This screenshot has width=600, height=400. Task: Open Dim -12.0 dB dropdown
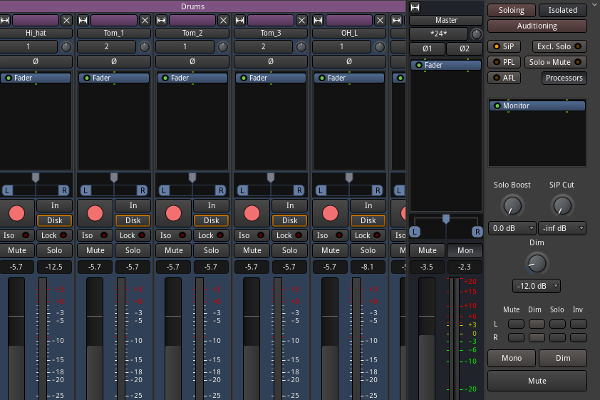click(x=536, y=286)
